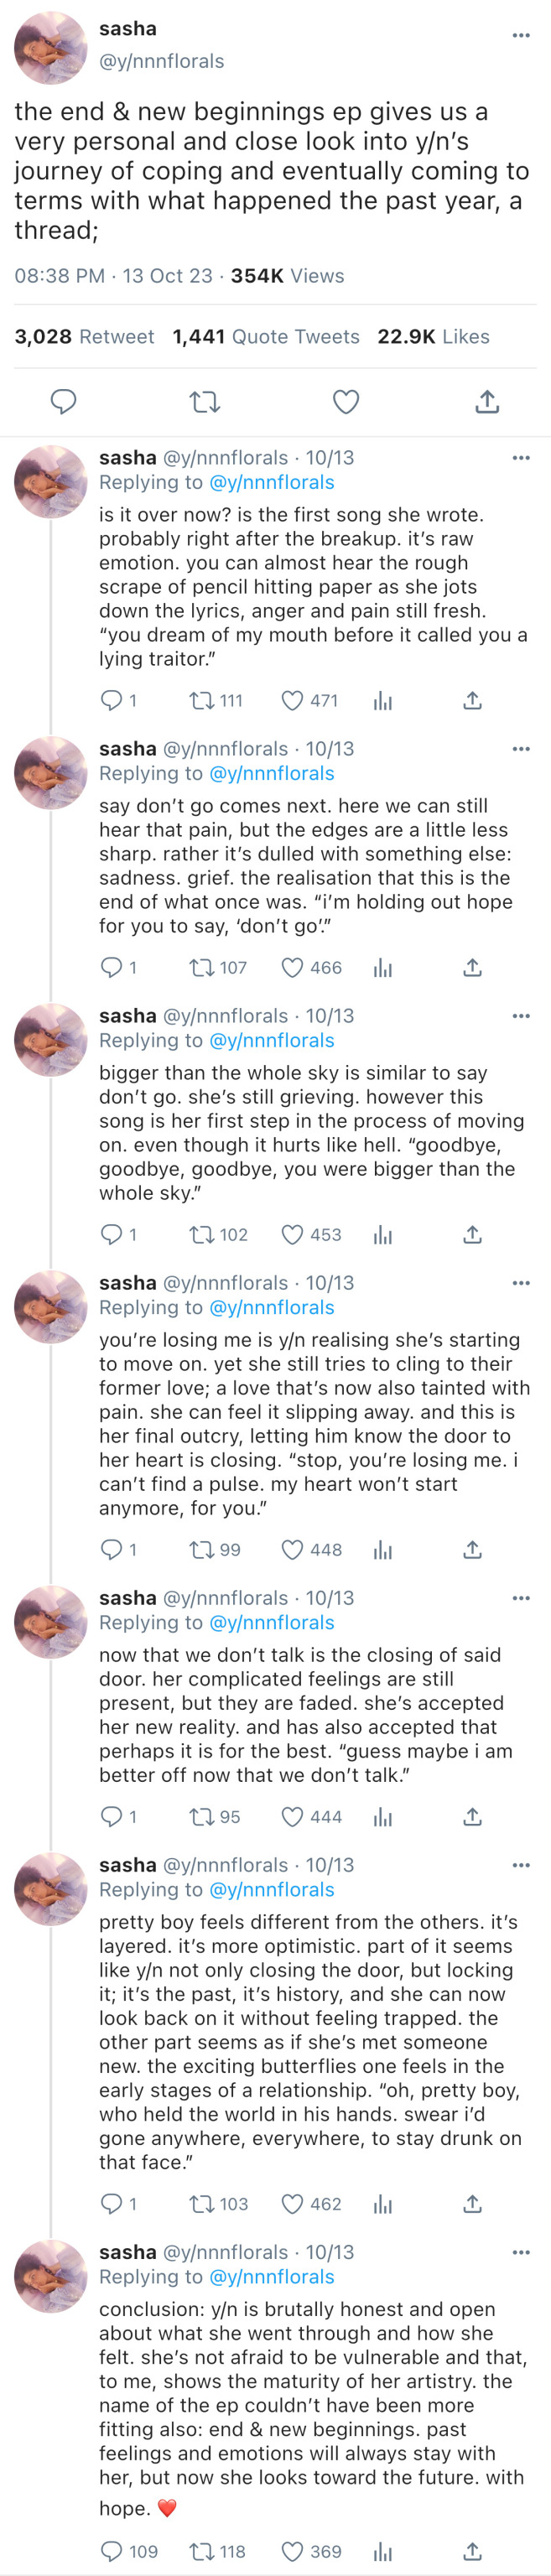View analytics for the 'pretty boy' reply
The height and width of the screenshot is (2576, 551).
pyautogui.click(x=383, y=2204)
